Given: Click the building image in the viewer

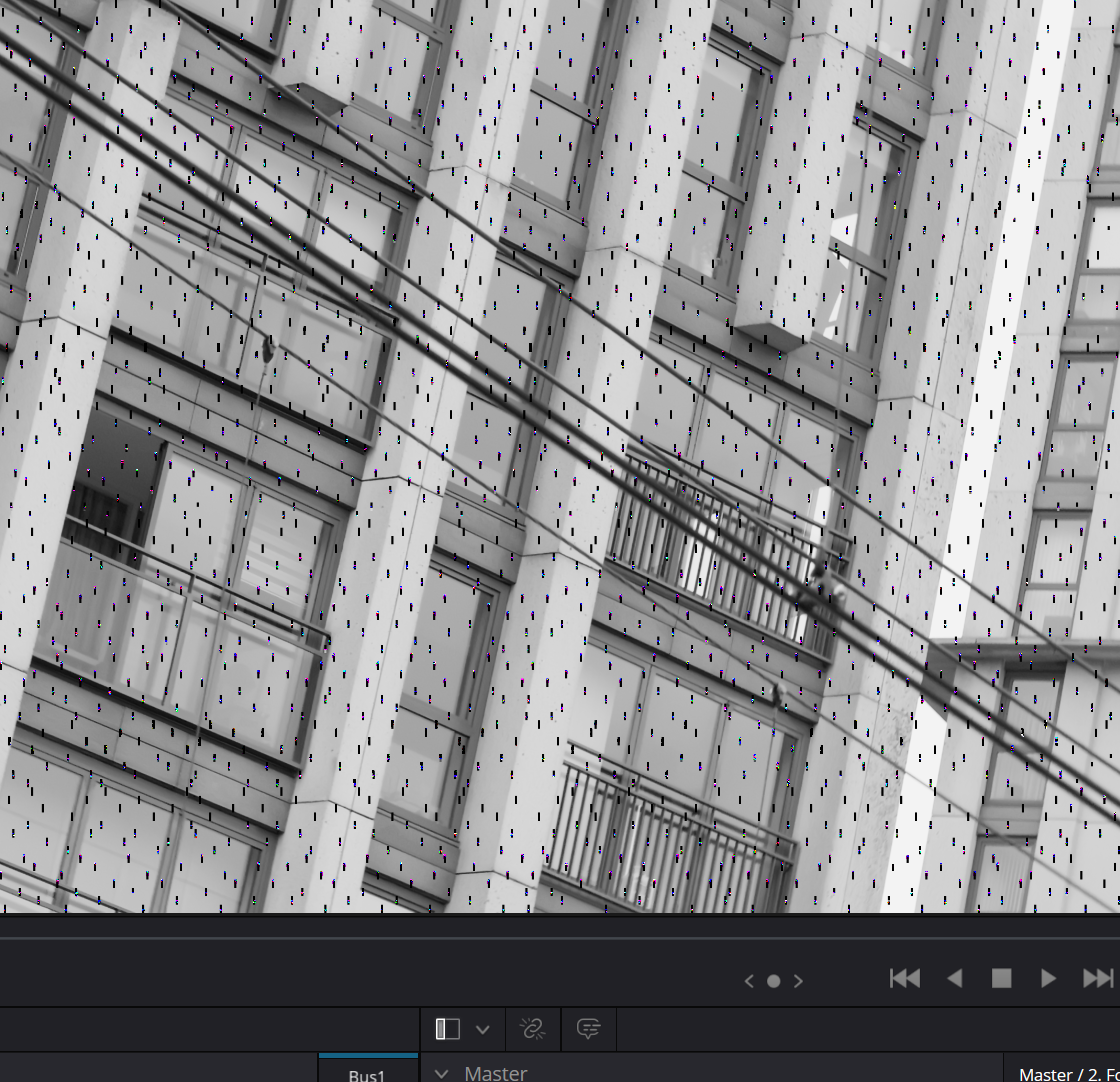Looking at the screenshot, I should 560,456.
